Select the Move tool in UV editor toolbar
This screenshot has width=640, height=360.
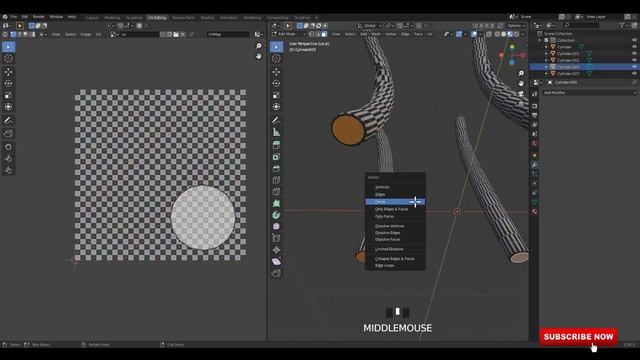8,72
